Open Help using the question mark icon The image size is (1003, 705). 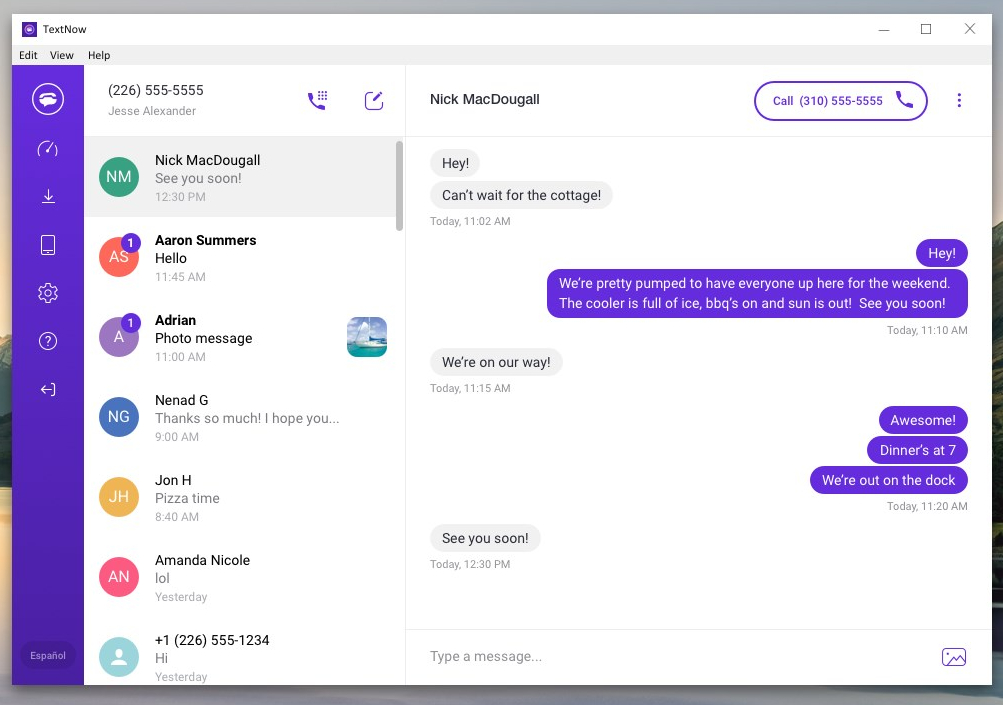click(47, 340)
